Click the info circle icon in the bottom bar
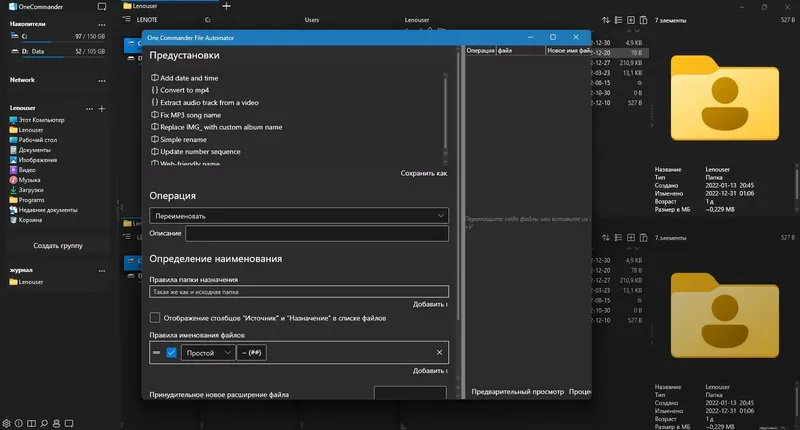Image resolution: width=800 pixels, height=430 pixels. coord(19,423)
